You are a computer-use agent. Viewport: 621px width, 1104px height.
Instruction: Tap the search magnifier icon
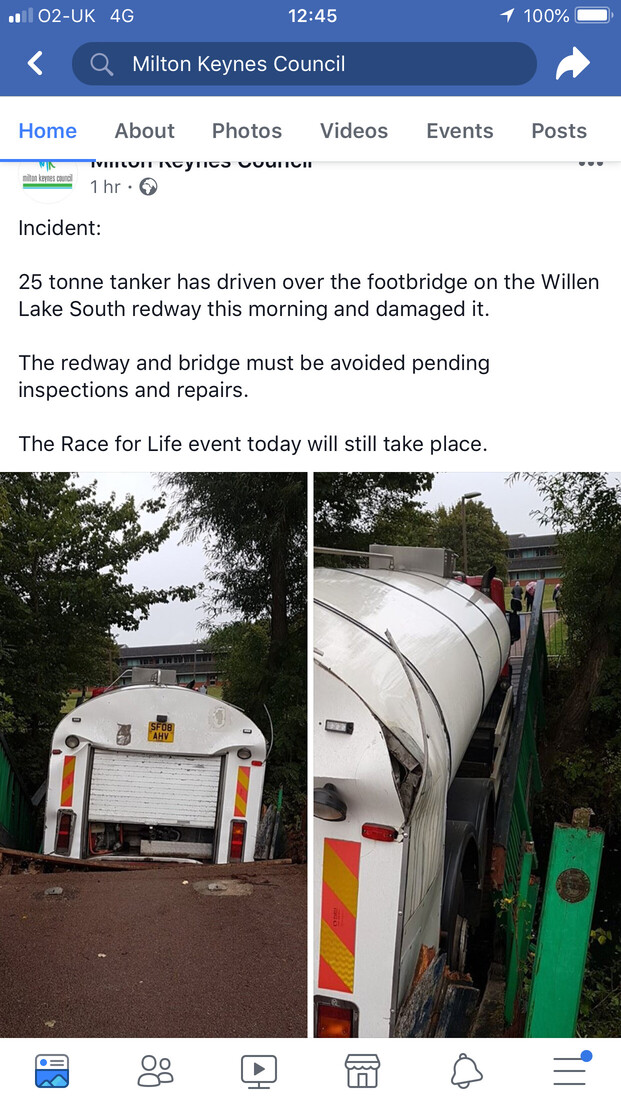101,65
